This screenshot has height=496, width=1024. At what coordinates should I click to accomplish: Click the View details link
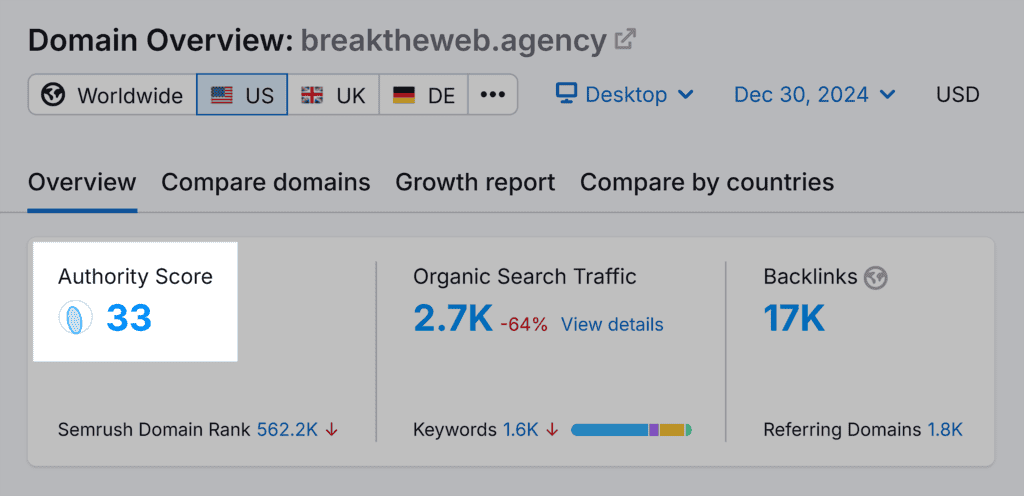pos(612,324)
